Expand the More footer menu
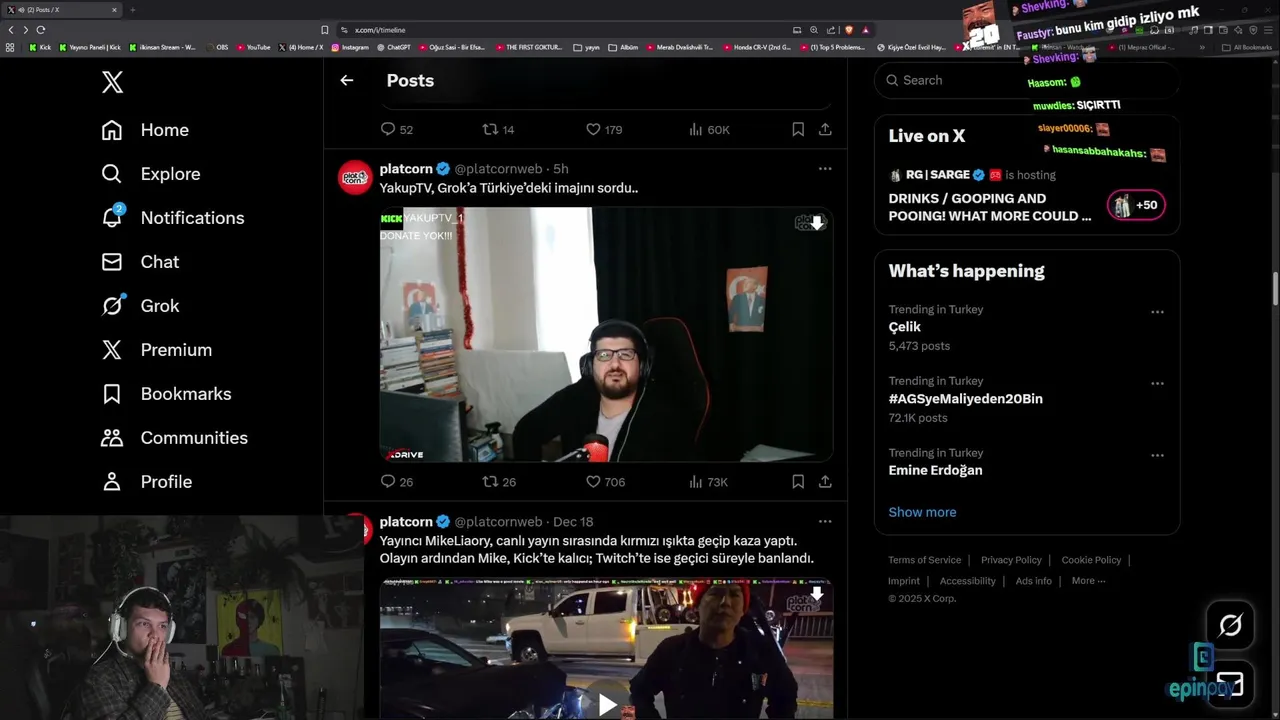 click(1088, 581)
